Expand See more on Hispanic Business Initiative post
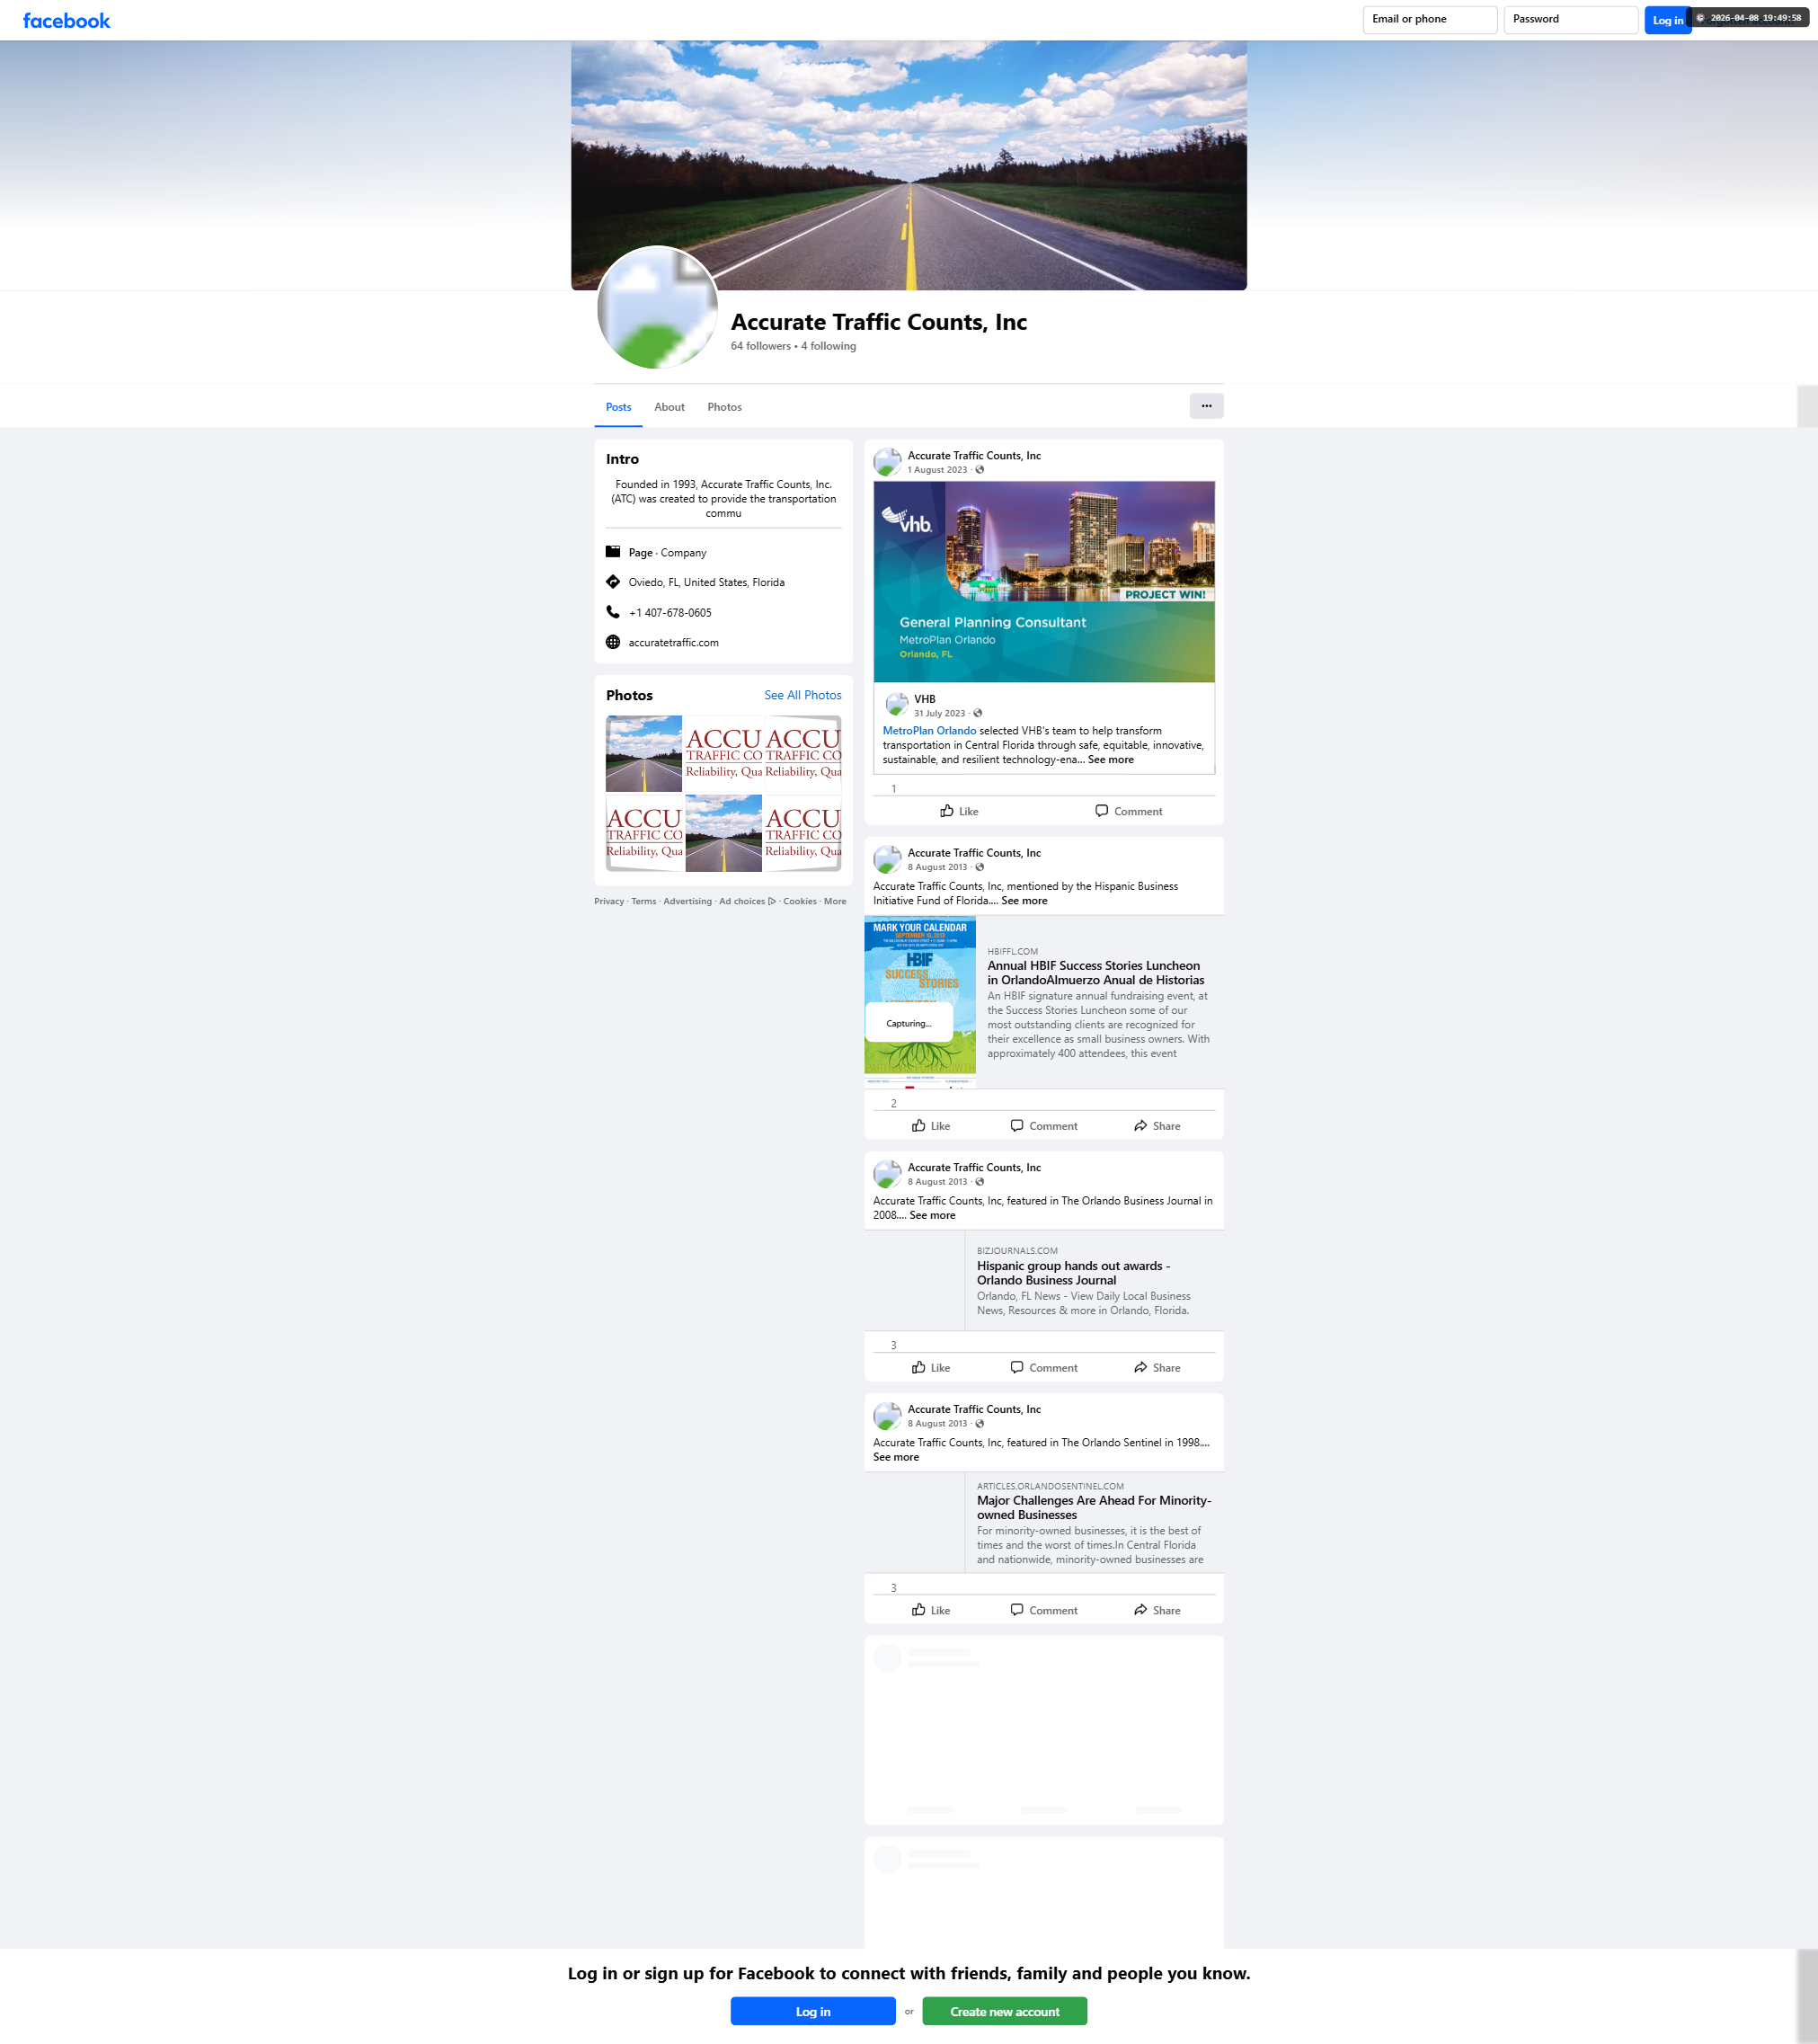Viewport: 1818px width, 2044px height. coord(1024,901)
